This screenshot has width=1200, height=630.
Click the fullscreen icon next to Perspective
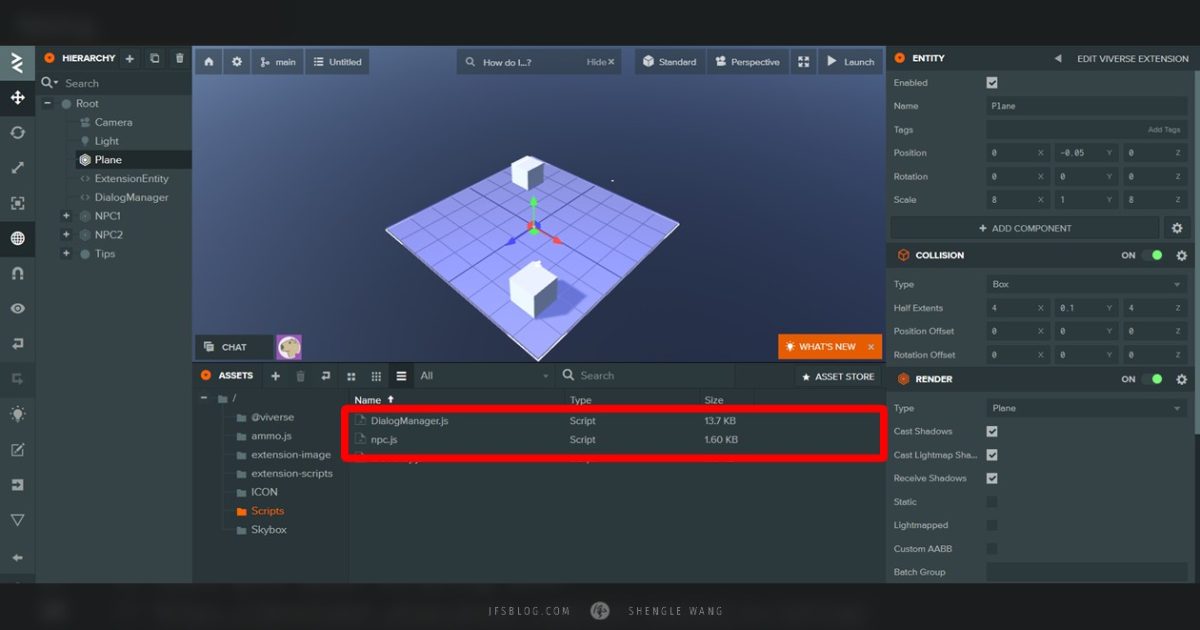click(803, 62)
